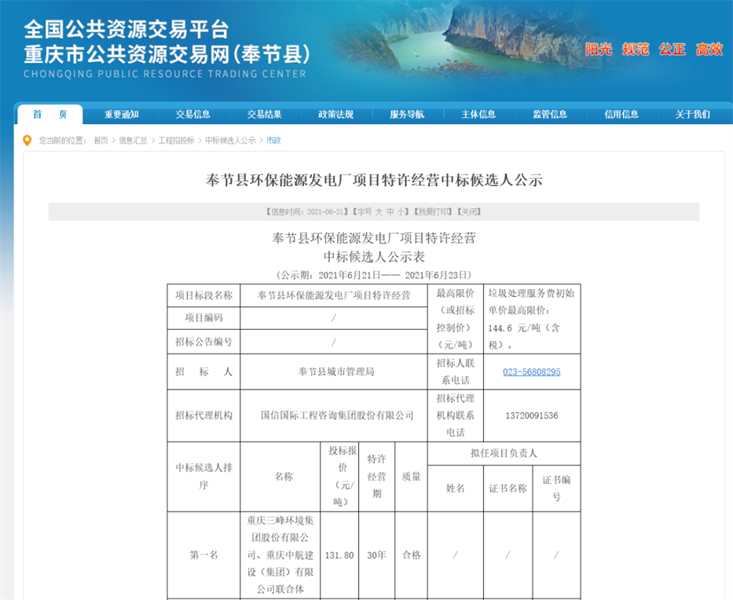Click 我要打印 to print page
733x600 pixels.
tap(434, 212)
